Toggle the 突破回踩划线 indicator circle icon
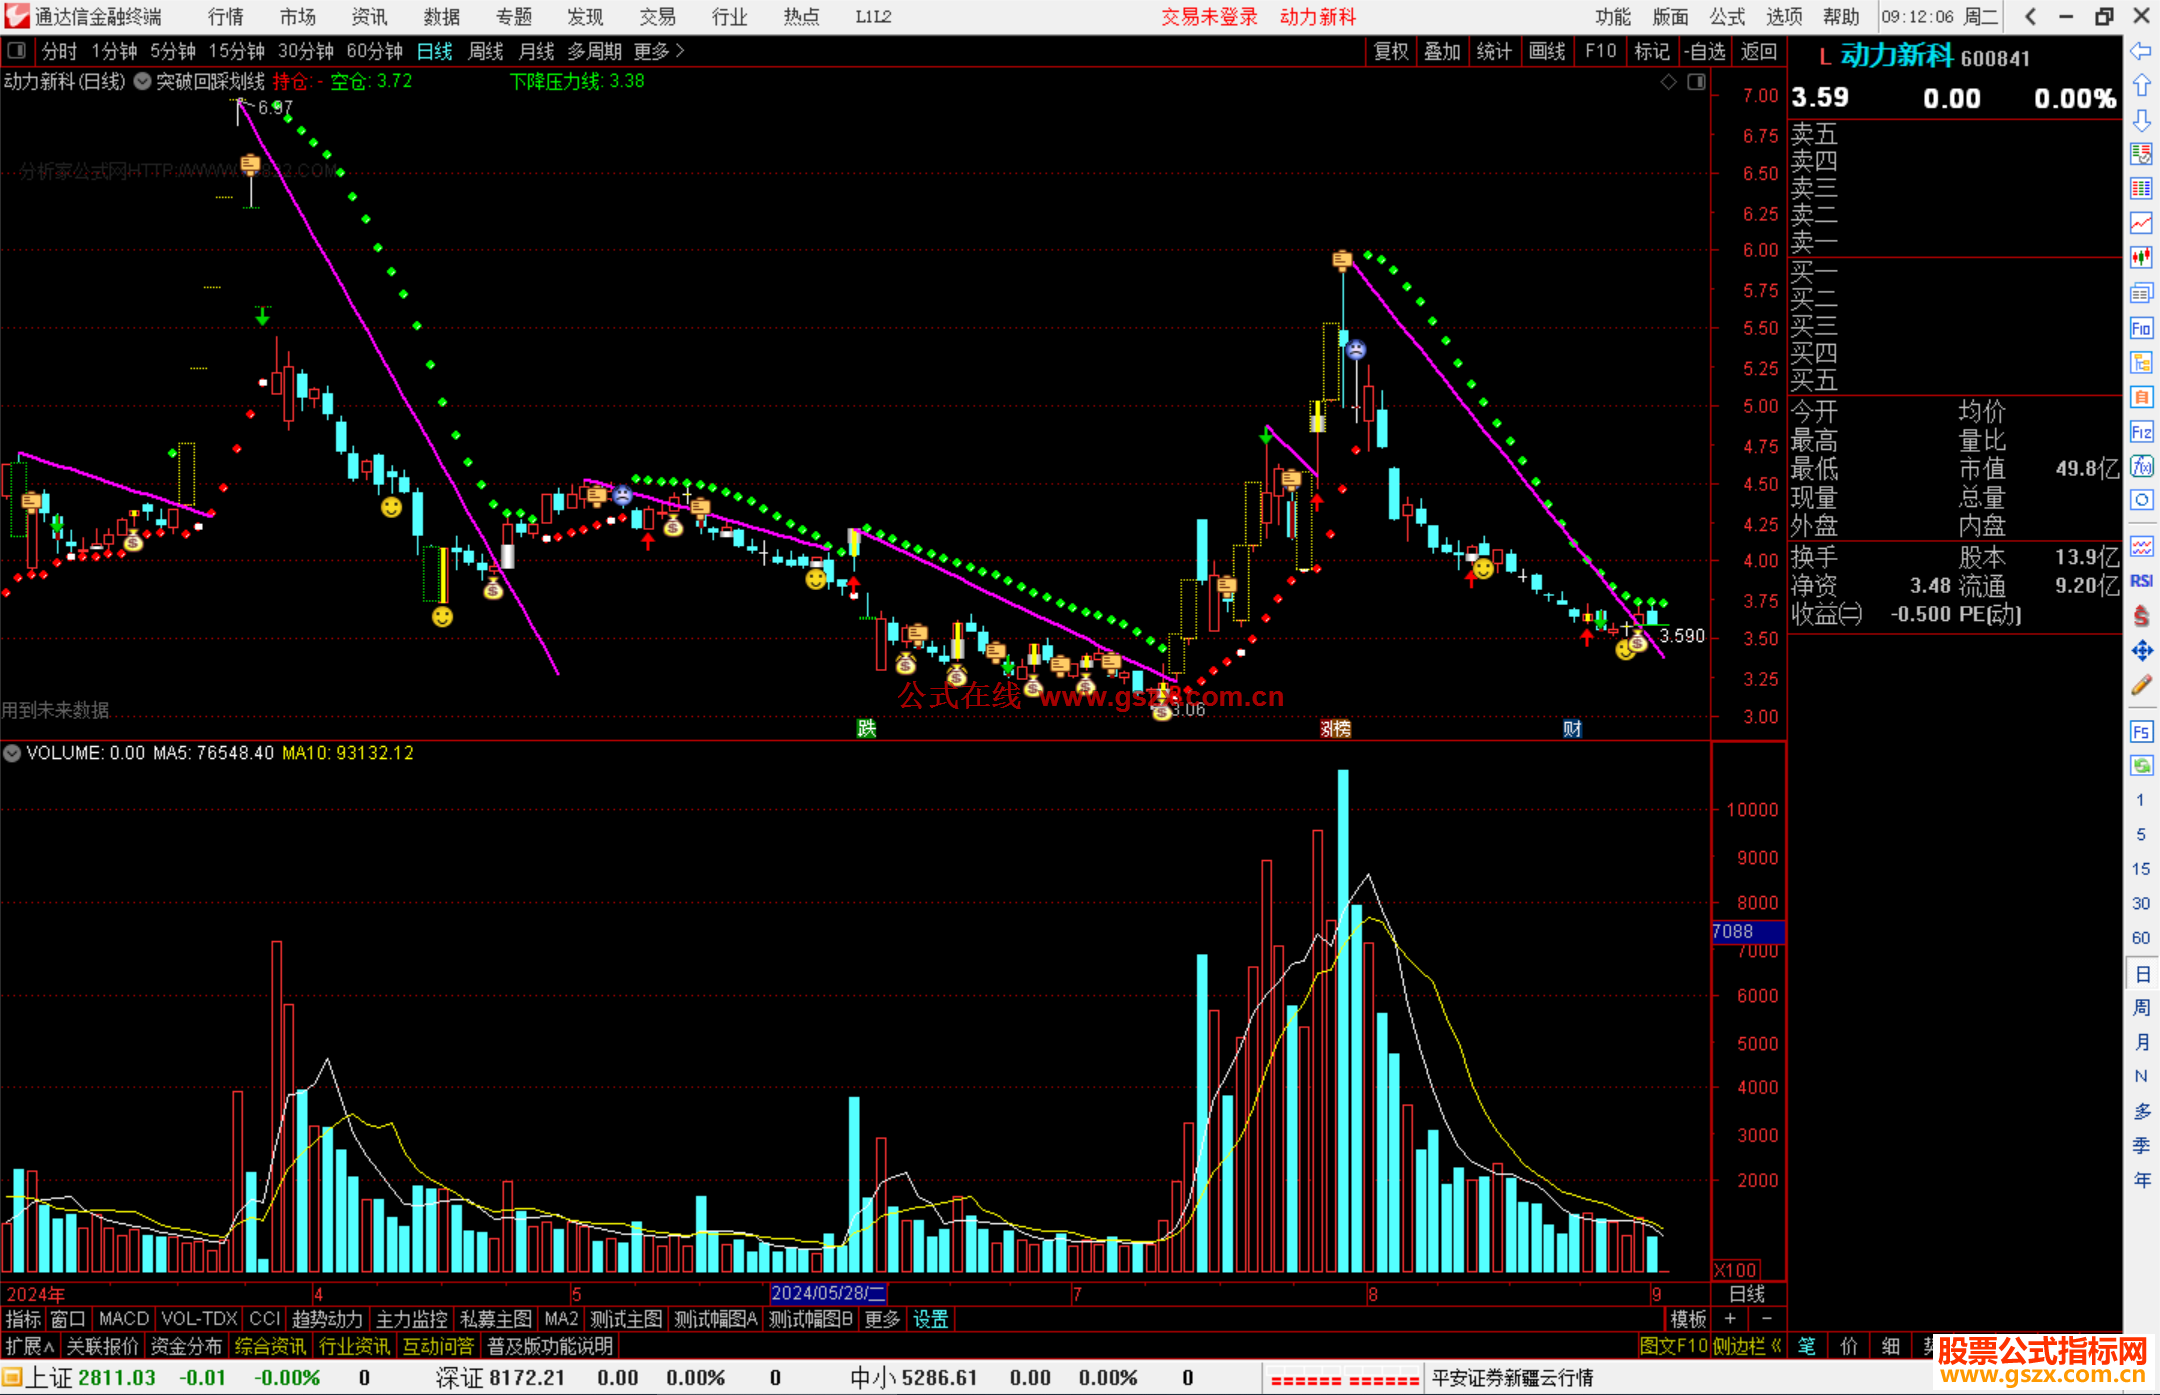The width and height of the screenshot is (2160, 1395). pos(142,82)
